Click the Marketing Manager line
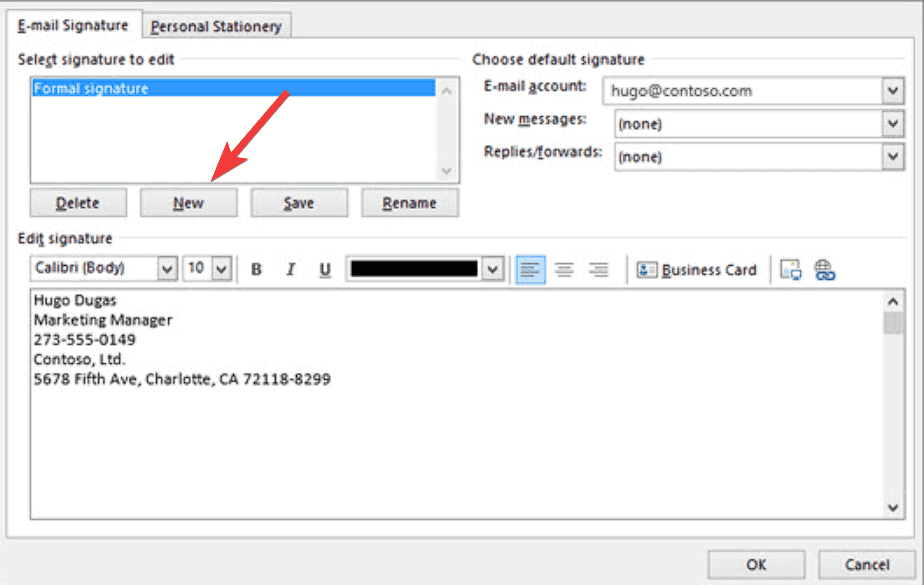Image resolution: width=924 pixels, height=585 pixels. point(103,320)
